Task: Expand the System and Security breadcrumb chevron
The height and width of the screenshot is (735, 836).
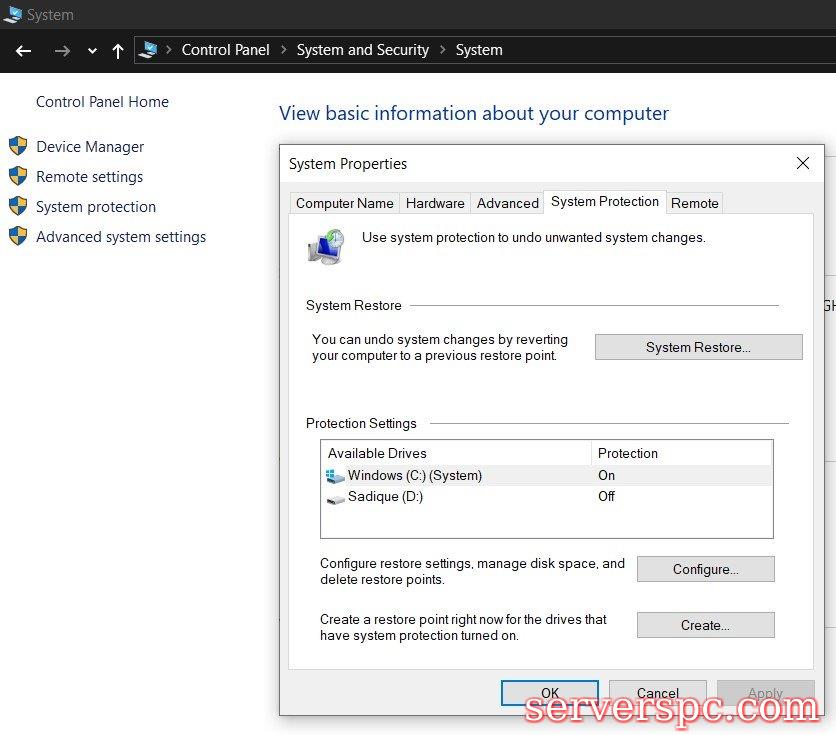Action: 442,50
